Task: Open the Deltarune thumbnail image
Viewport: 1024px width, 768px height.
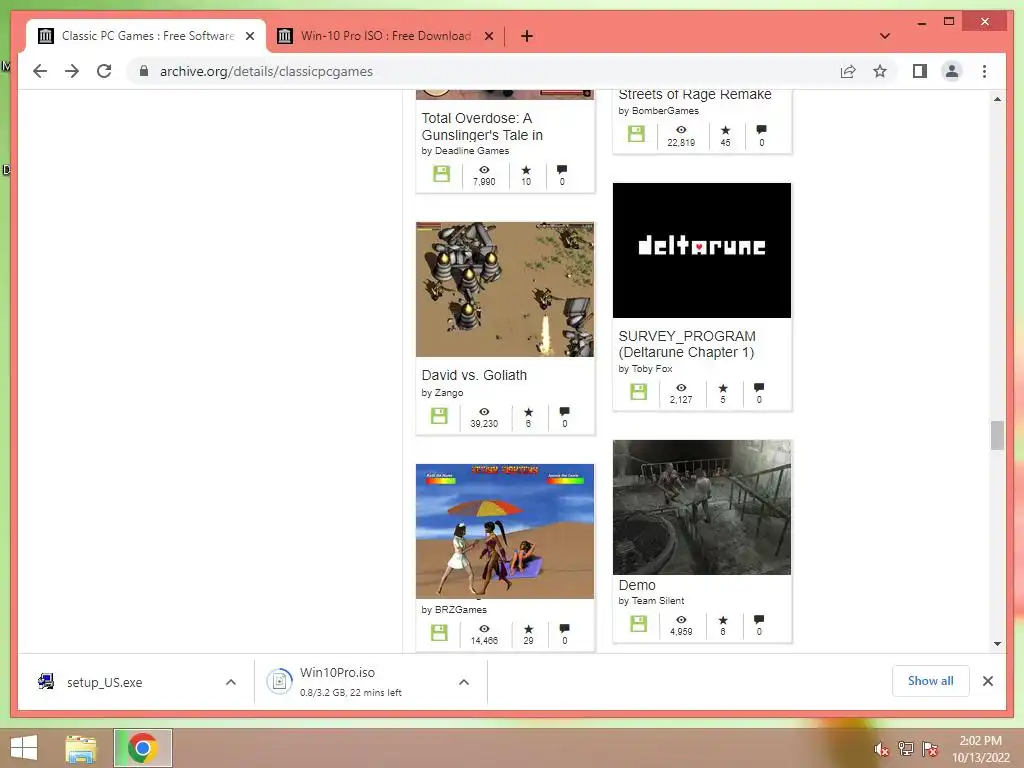Action: [x=701, y=250]
